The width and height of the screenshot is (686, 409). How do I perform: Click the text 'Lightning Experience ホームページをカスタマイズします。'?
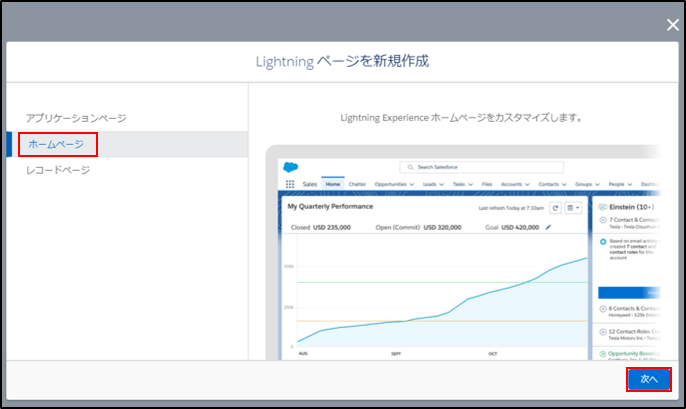(x=462, y=118)
